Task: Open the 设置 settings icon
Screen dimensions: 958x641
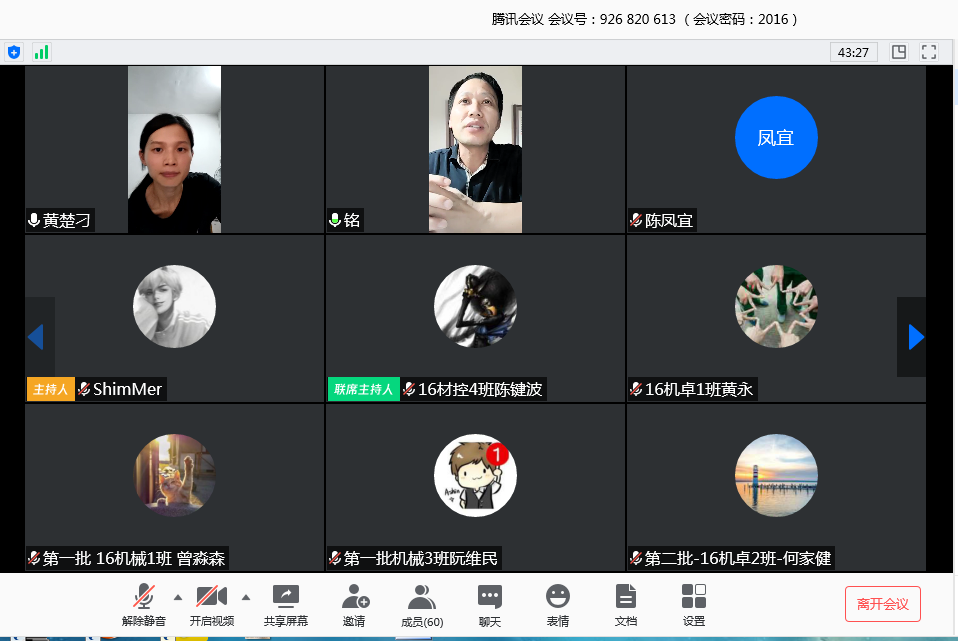Action: [694, 605]
